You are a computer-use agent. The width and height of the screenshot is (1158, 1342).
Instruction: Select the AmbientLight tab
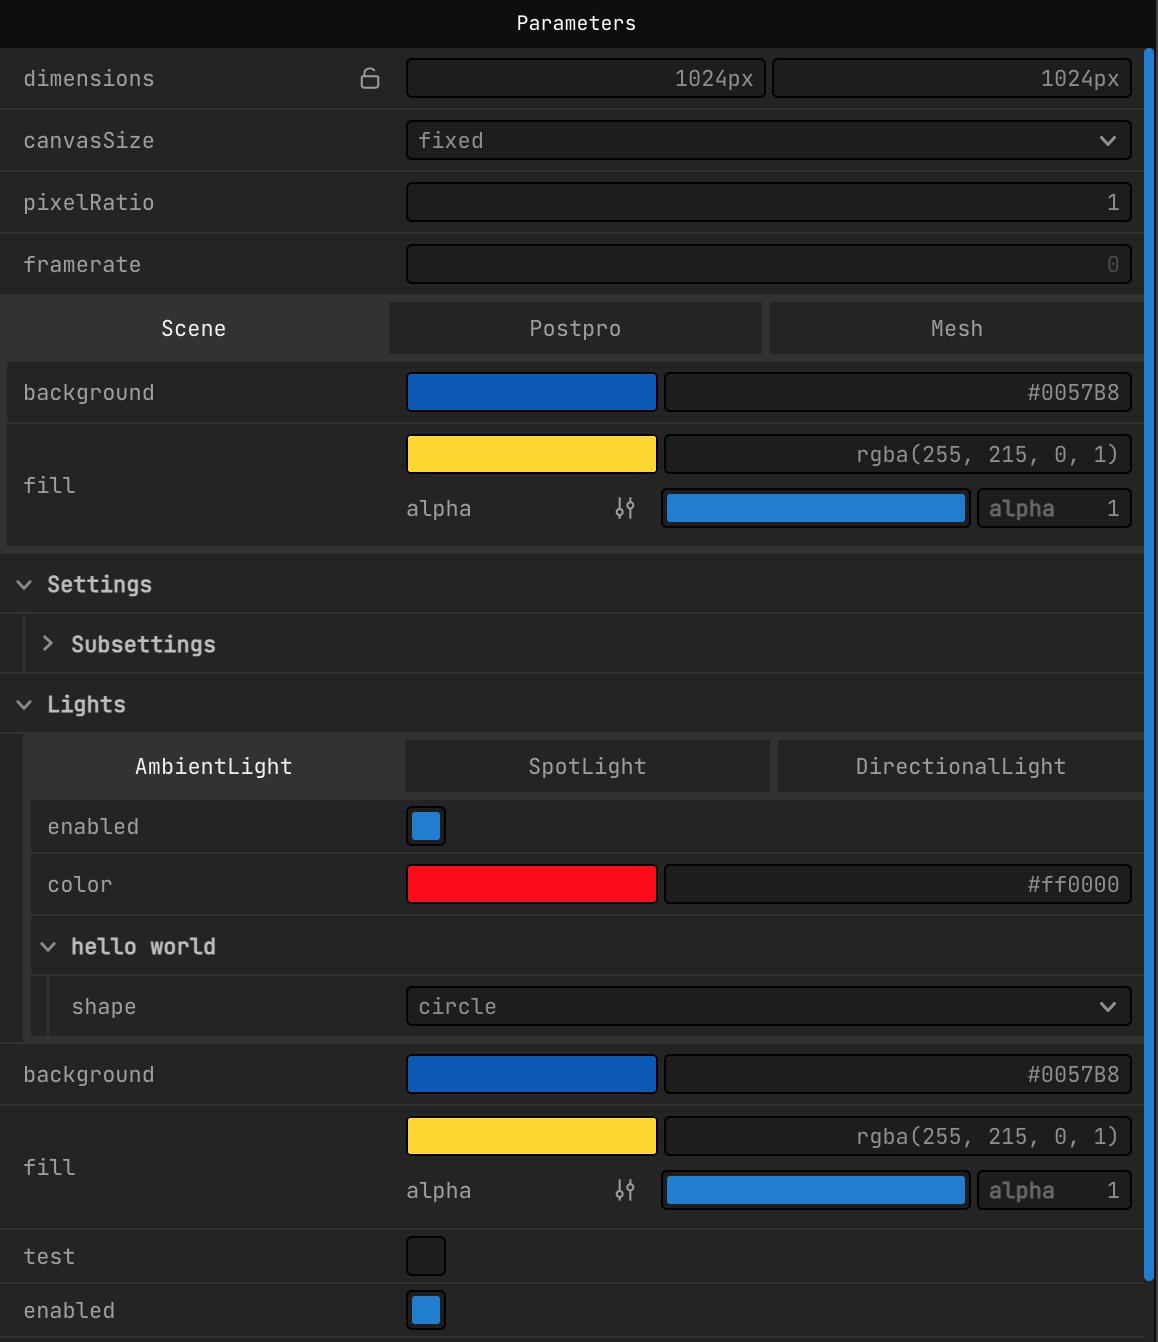(x=214, y=766)
